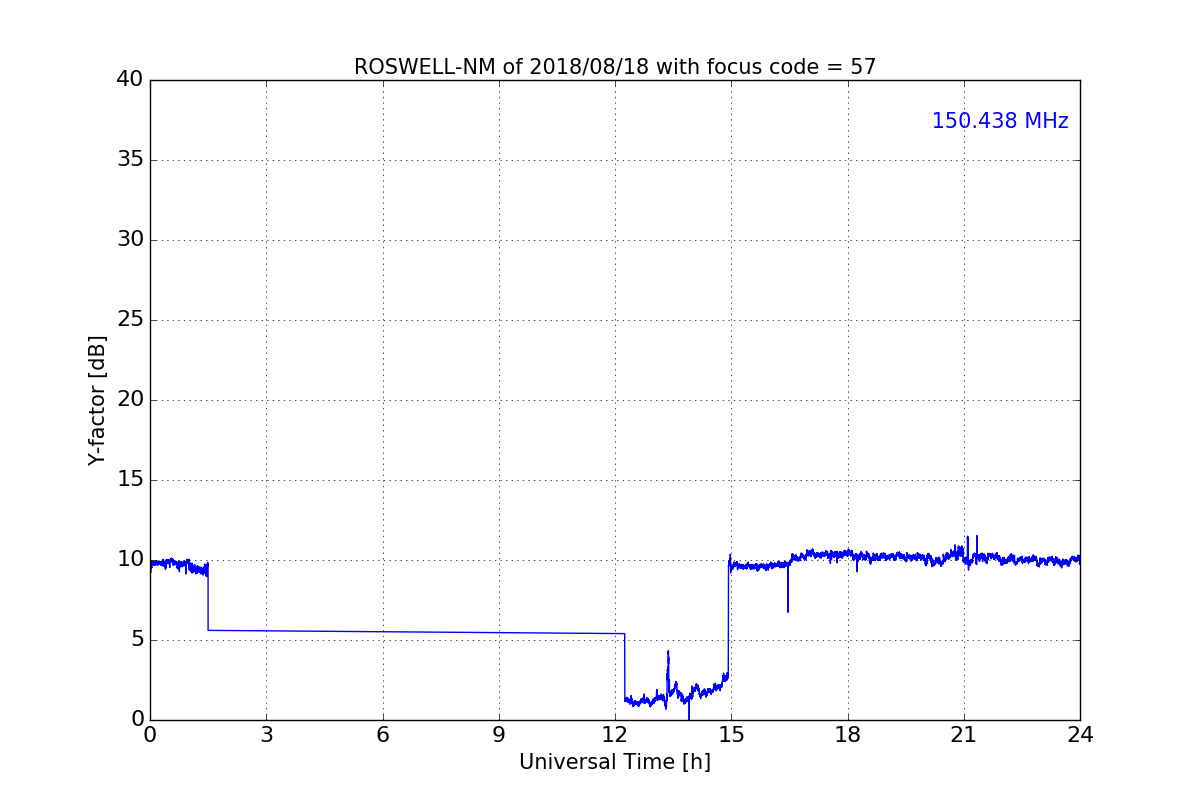Click the "12" x-axis tick label
Viewport: 1200px width, 800px height.
(x=615, y=735)
